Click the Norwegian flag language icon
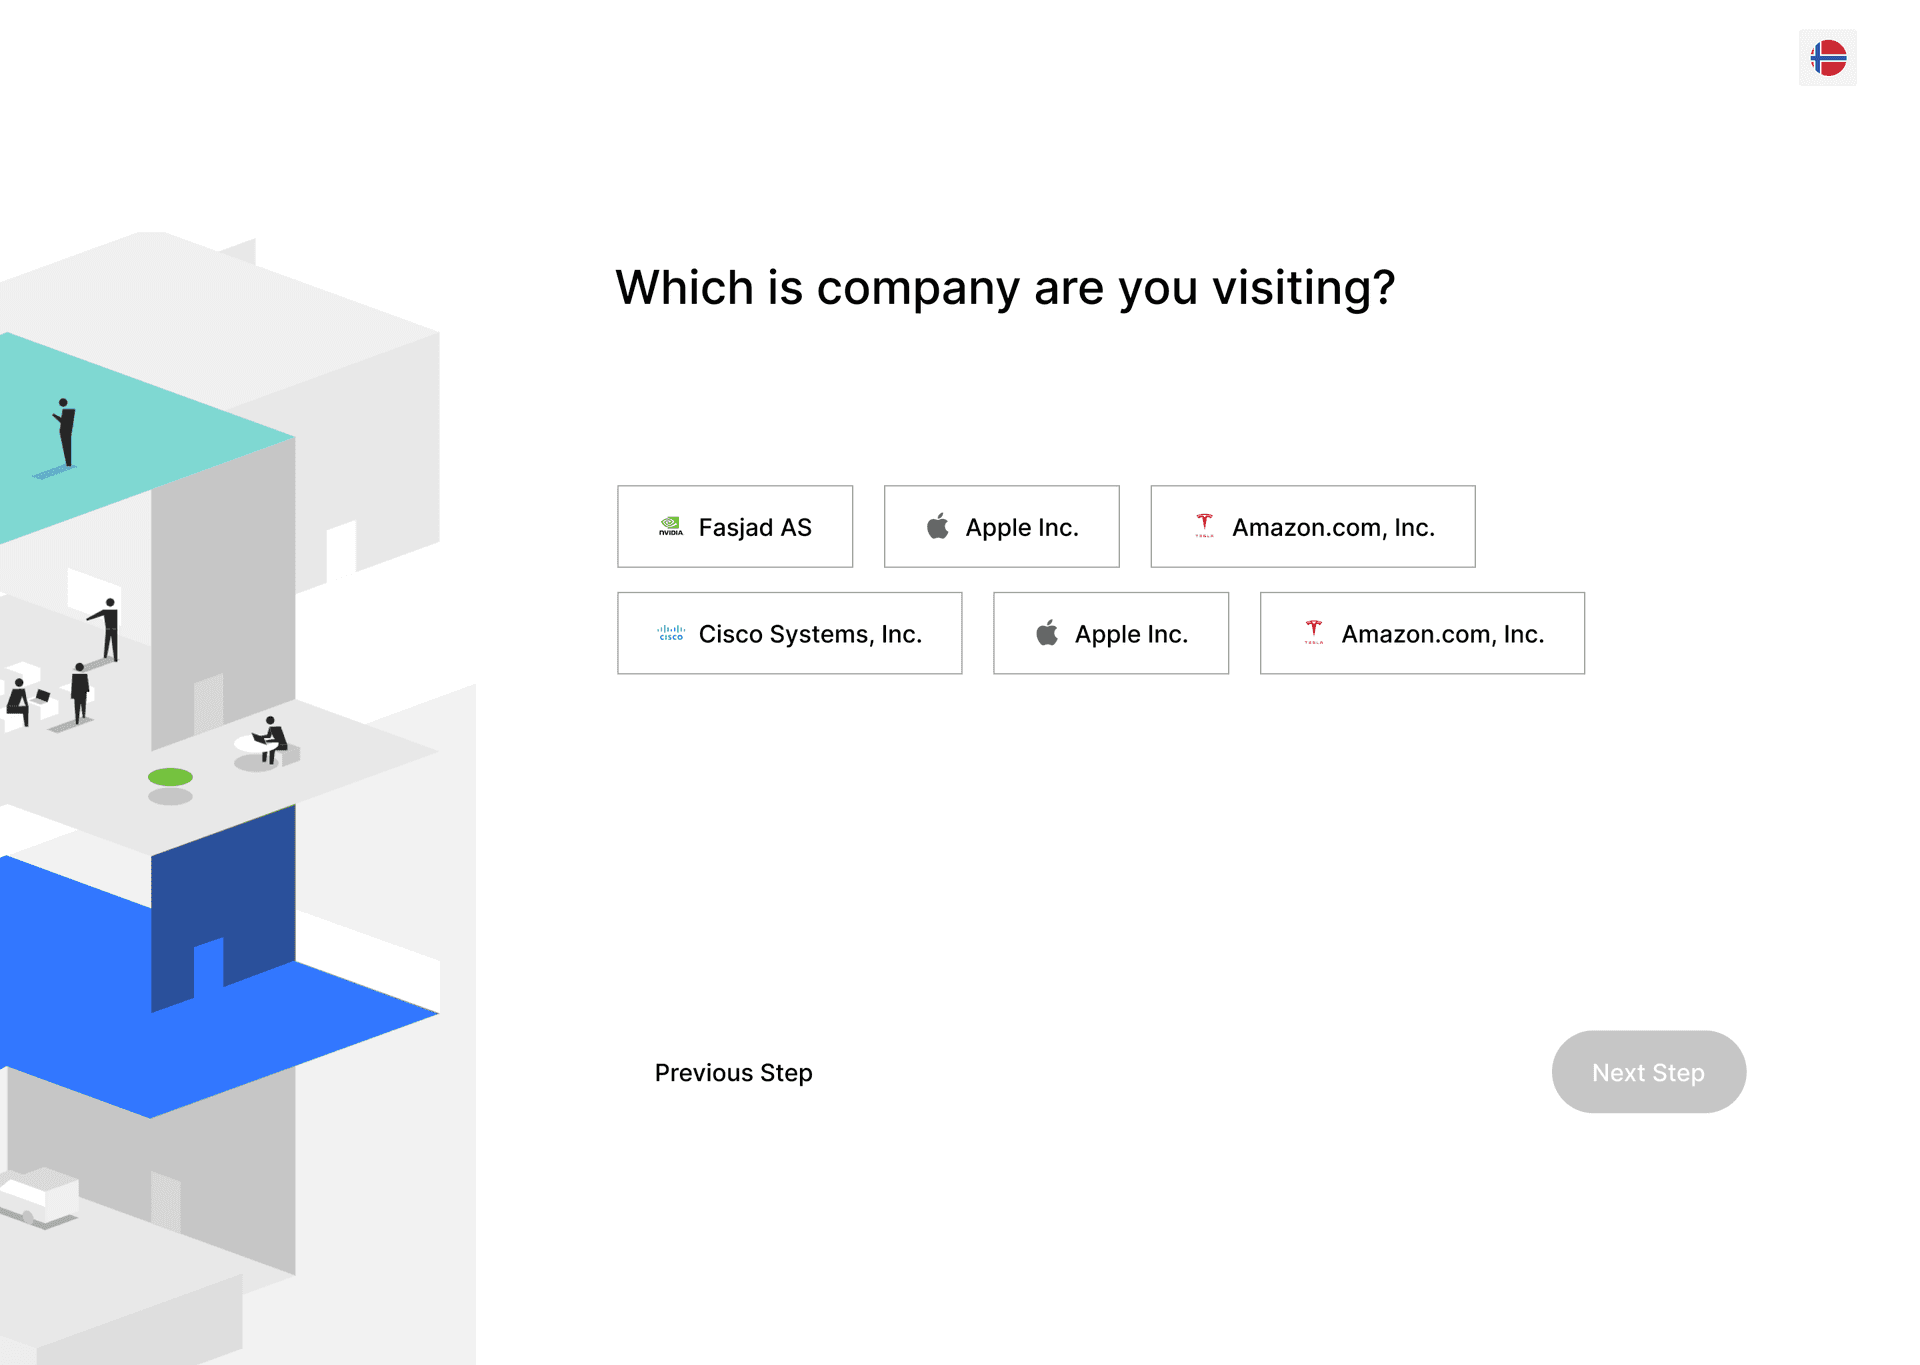Image resolution: width=1920 pixels, height=1365 pixels. click(x=1827, y=58)
